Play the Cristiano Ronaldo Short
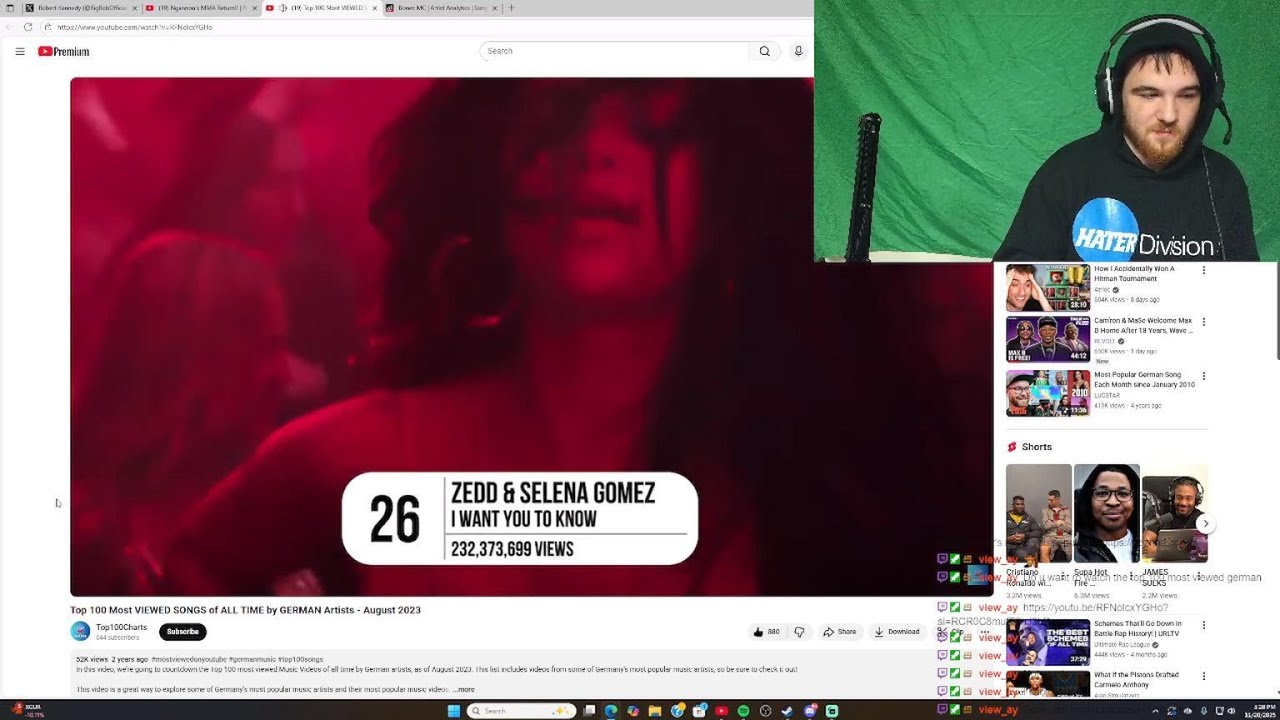This screenshot has width=1280, height=720. pos(1038,513)
